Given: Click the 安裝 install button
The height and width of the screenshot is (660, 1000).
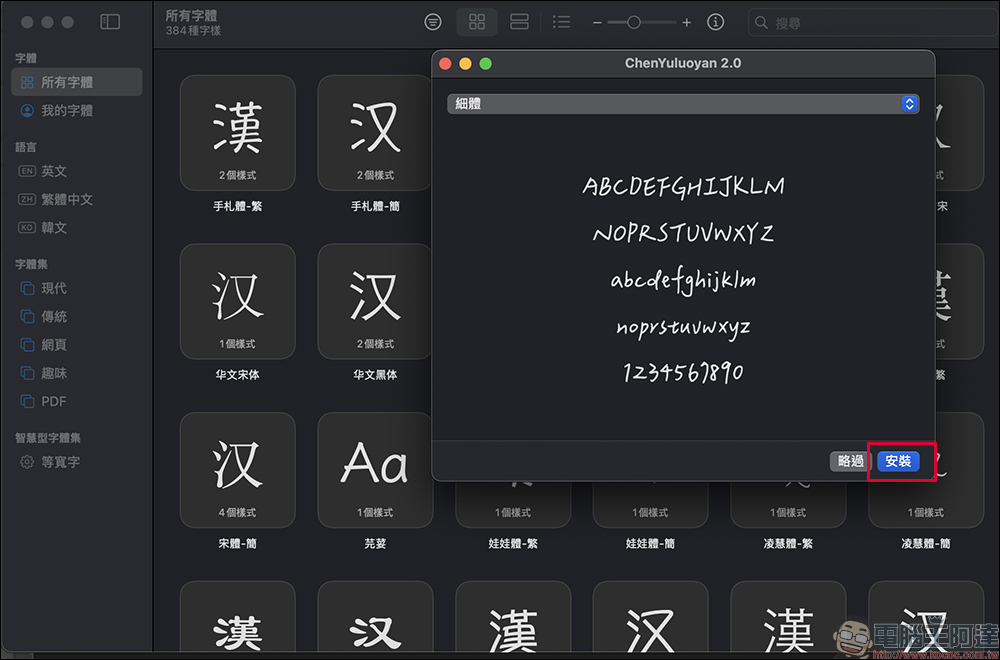Looking at the screenshot, I should tap(898, 461).
